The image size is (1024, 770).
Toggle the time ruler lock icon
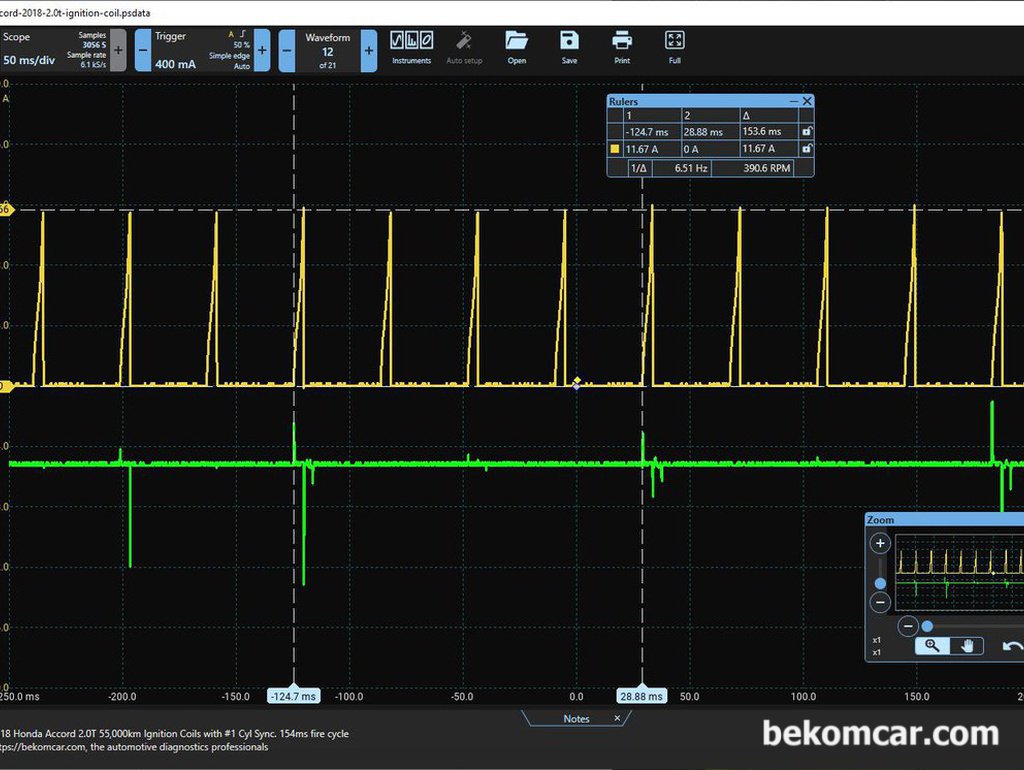[x=807, y=131]
